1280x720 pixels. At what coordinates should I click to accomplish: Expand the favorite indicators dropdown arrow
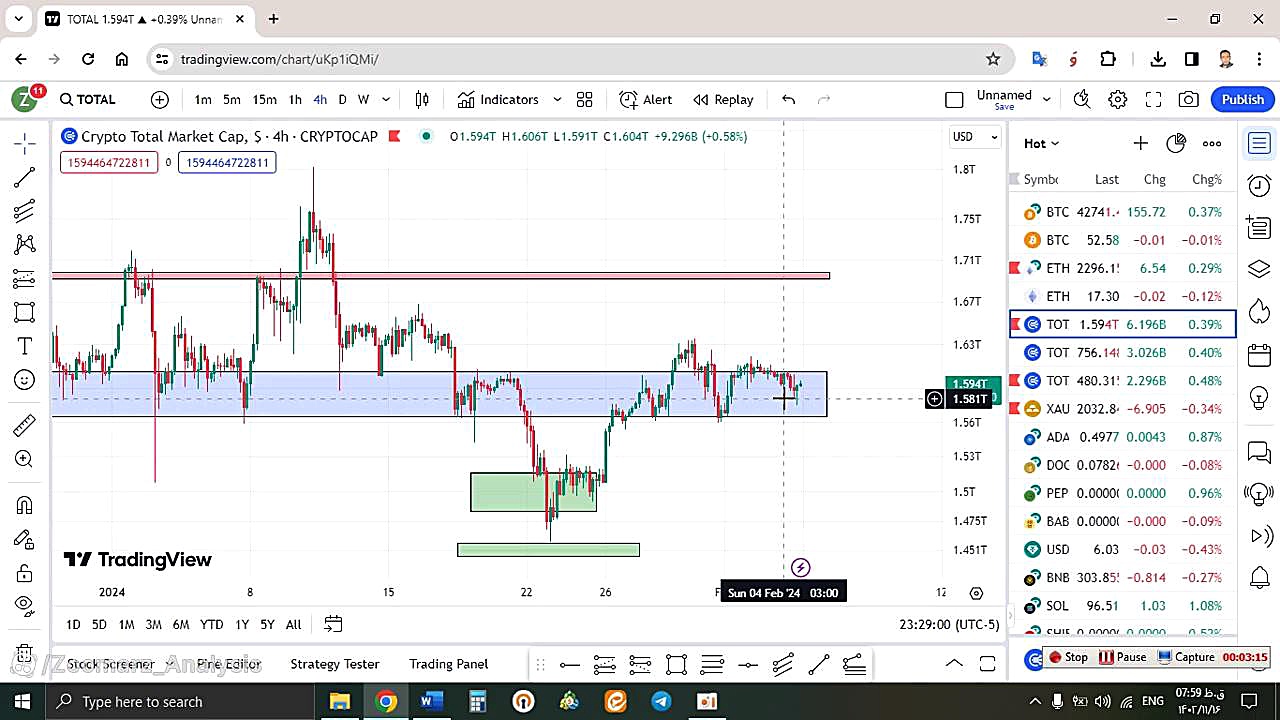pos(557,99)
